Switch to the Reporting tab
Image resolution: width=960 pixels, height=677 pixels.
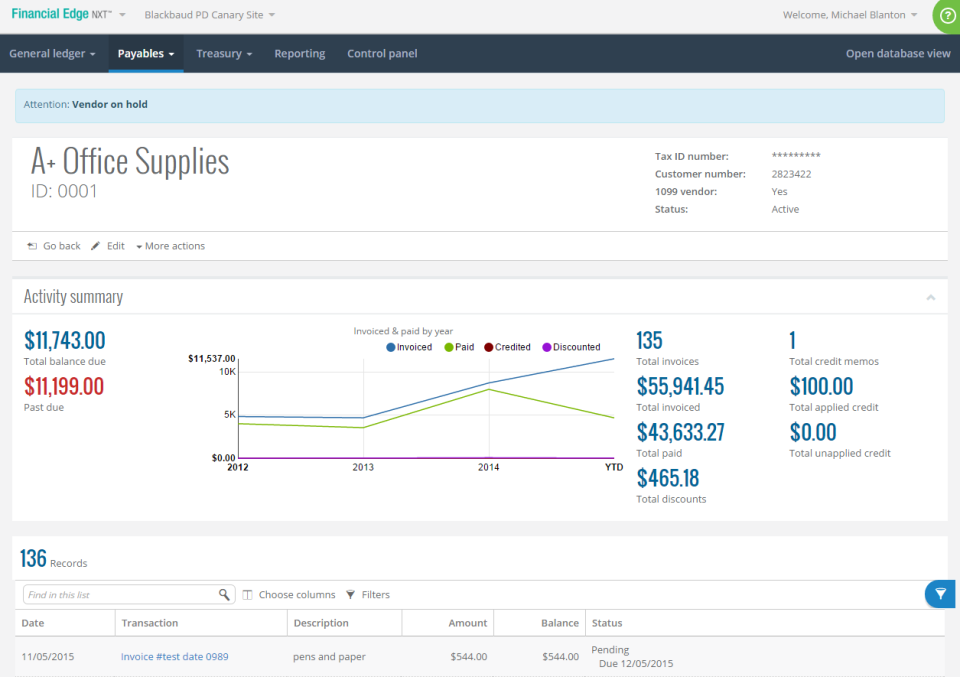pyautogui.click(x=299, y=53)
